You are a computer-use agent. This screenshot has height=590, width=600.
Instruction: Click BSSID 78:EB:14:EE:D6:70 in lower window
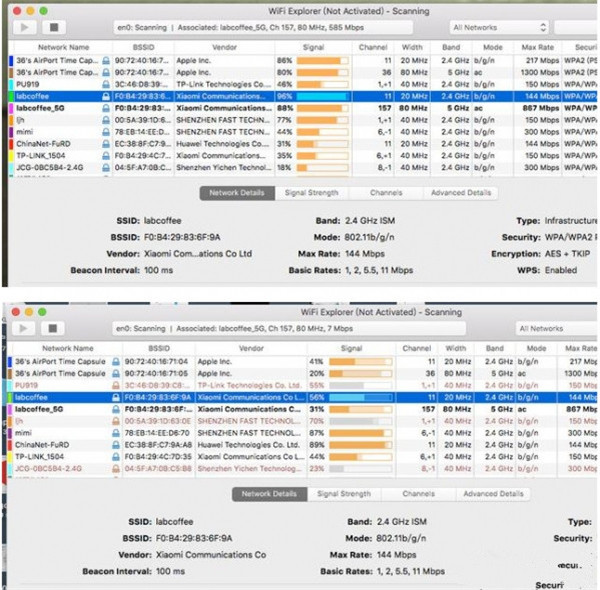pos(157,433)
